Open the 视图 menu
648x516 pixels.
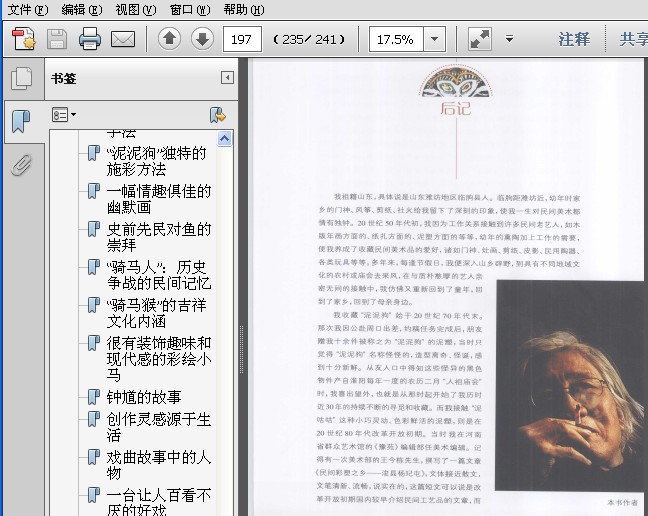[x=136, y=9]
